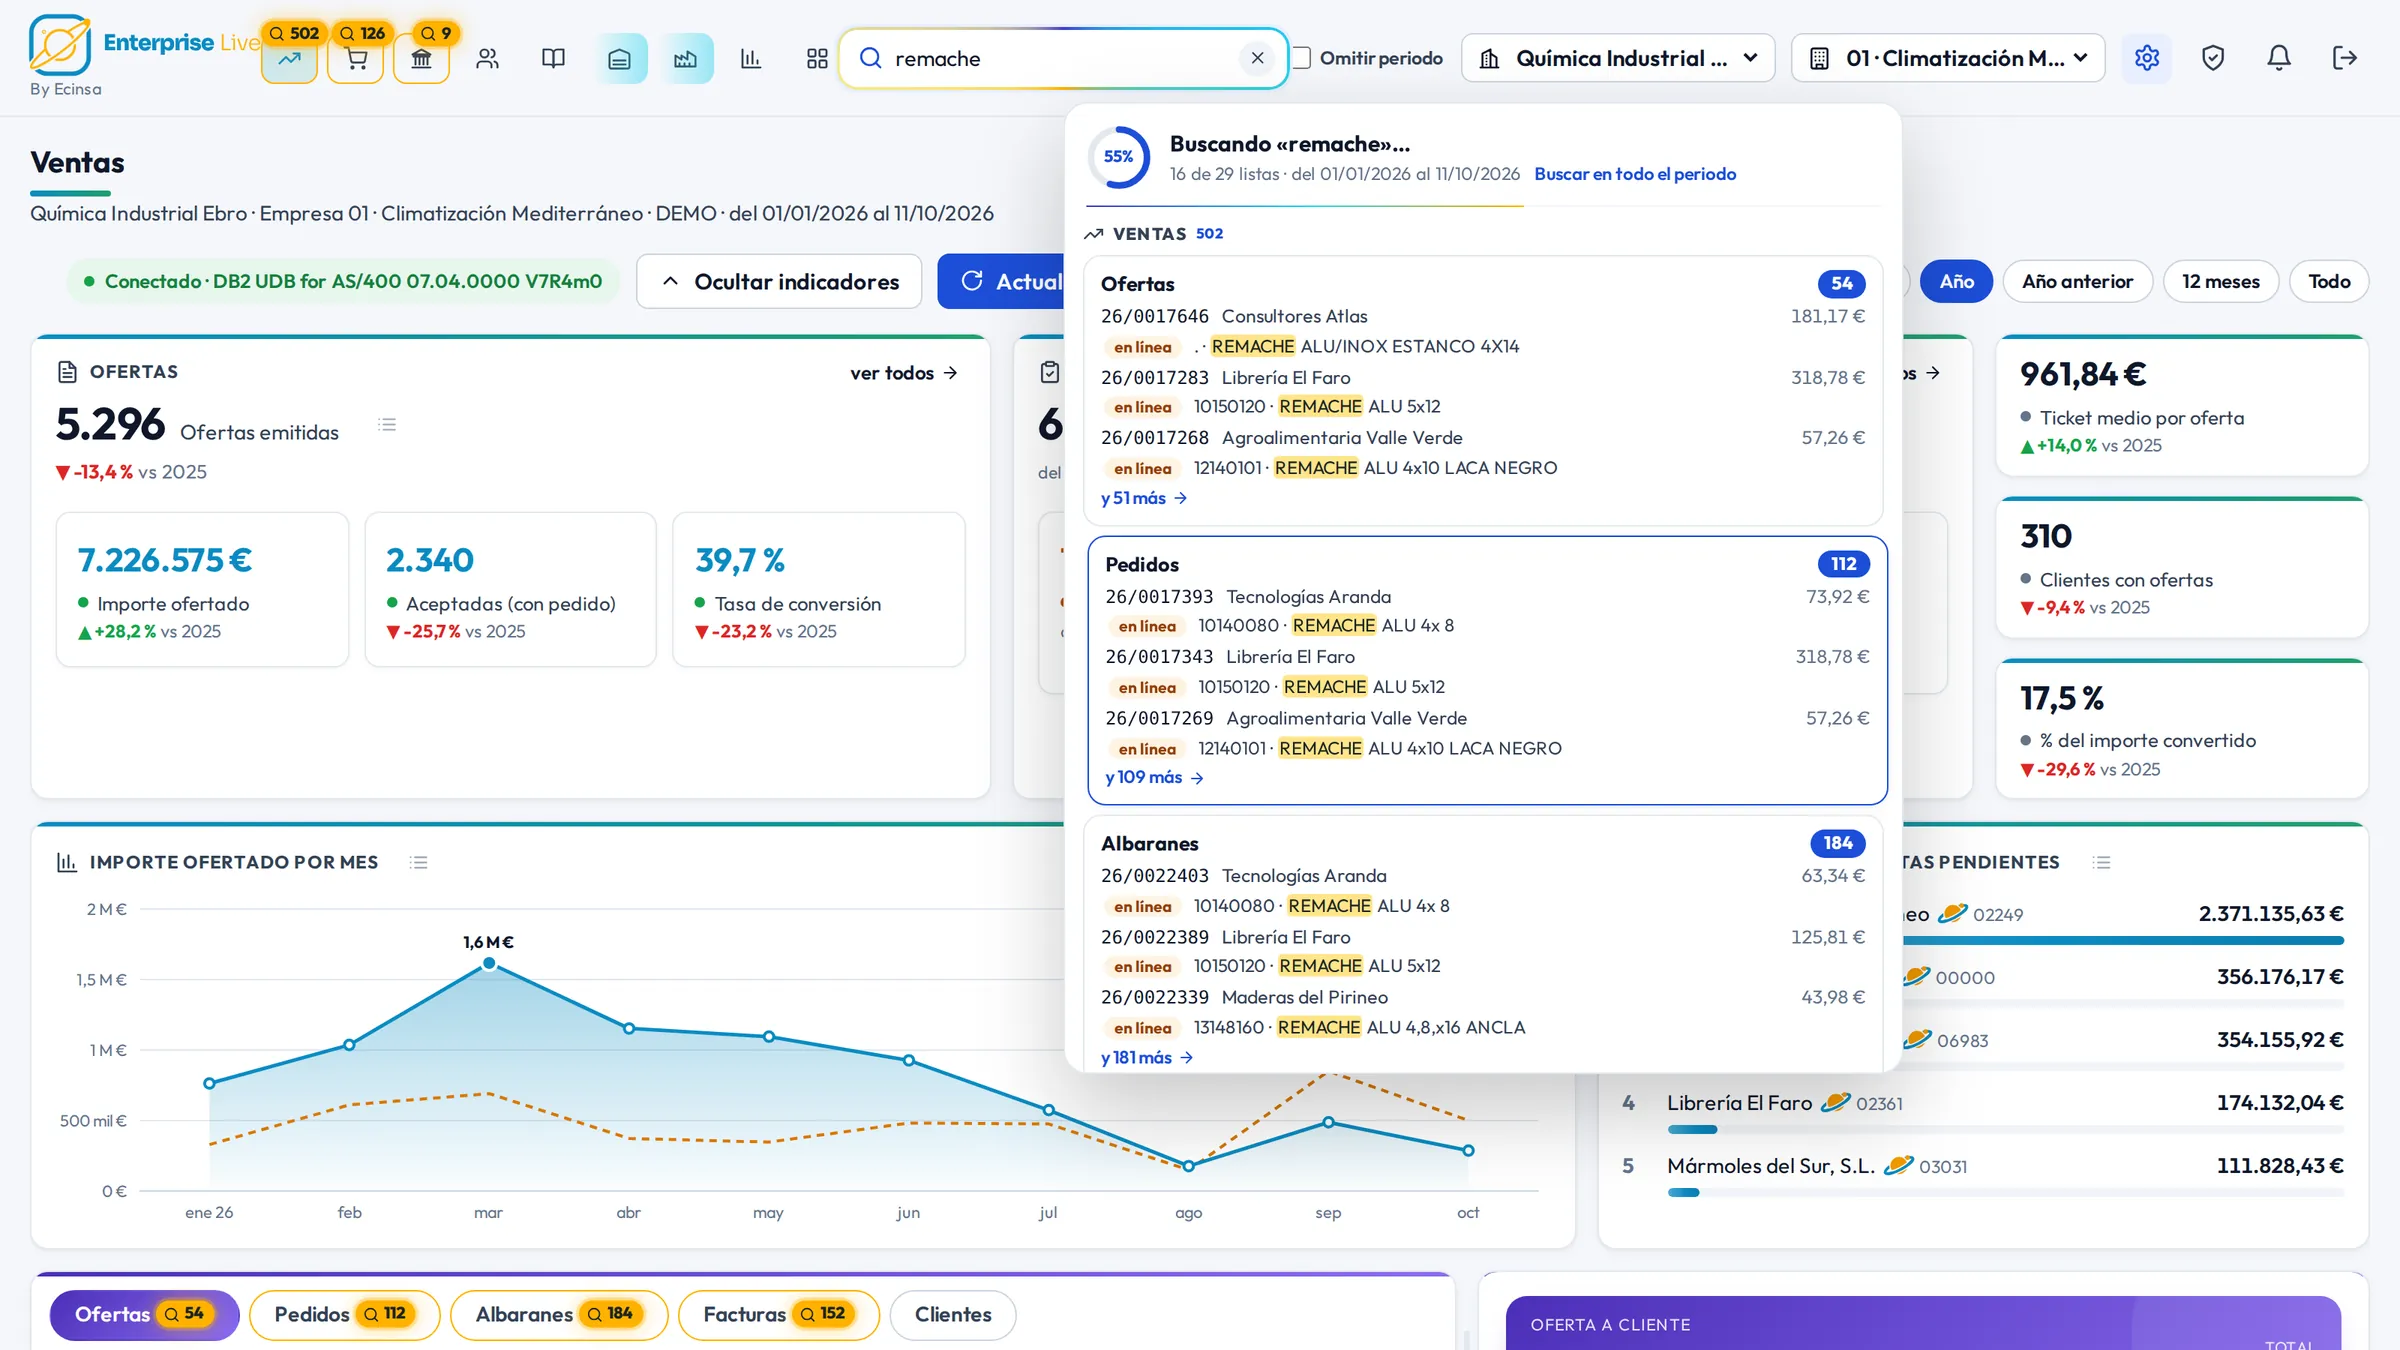Switch to the Ofertas 54 tab
Image resolution: width=2400 pixels, height=1350 pixels.
click(144, 1314)
